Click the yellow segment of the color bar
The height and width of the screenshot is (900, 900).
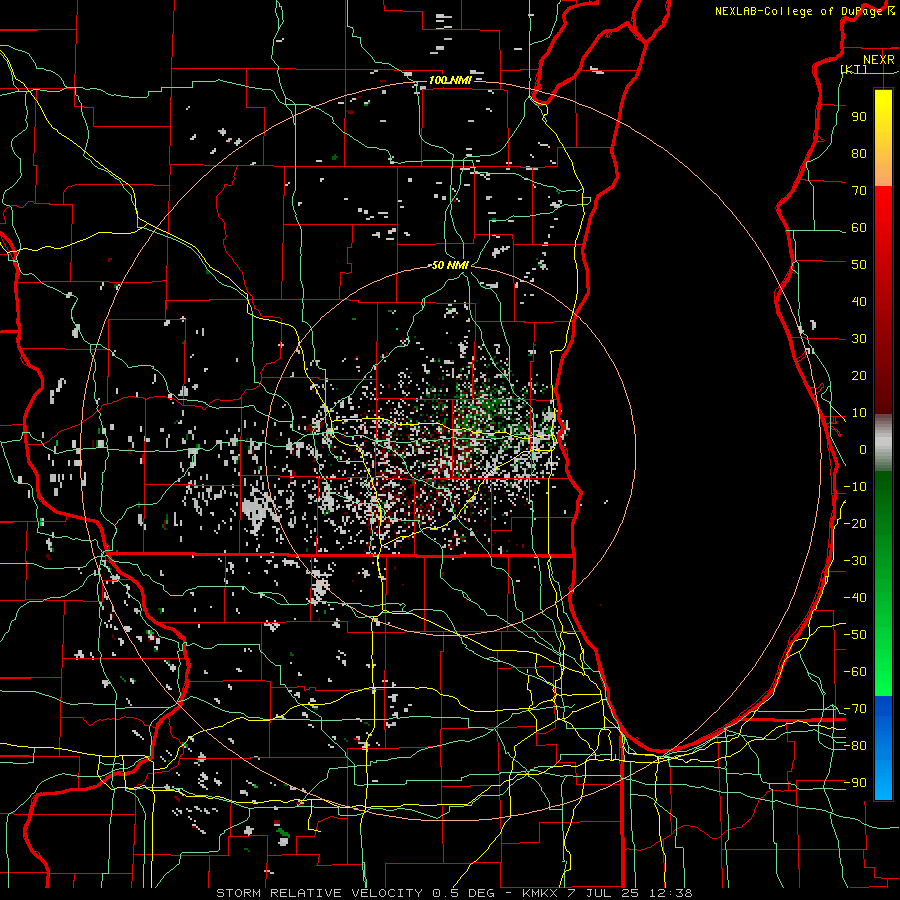point(883,138)
